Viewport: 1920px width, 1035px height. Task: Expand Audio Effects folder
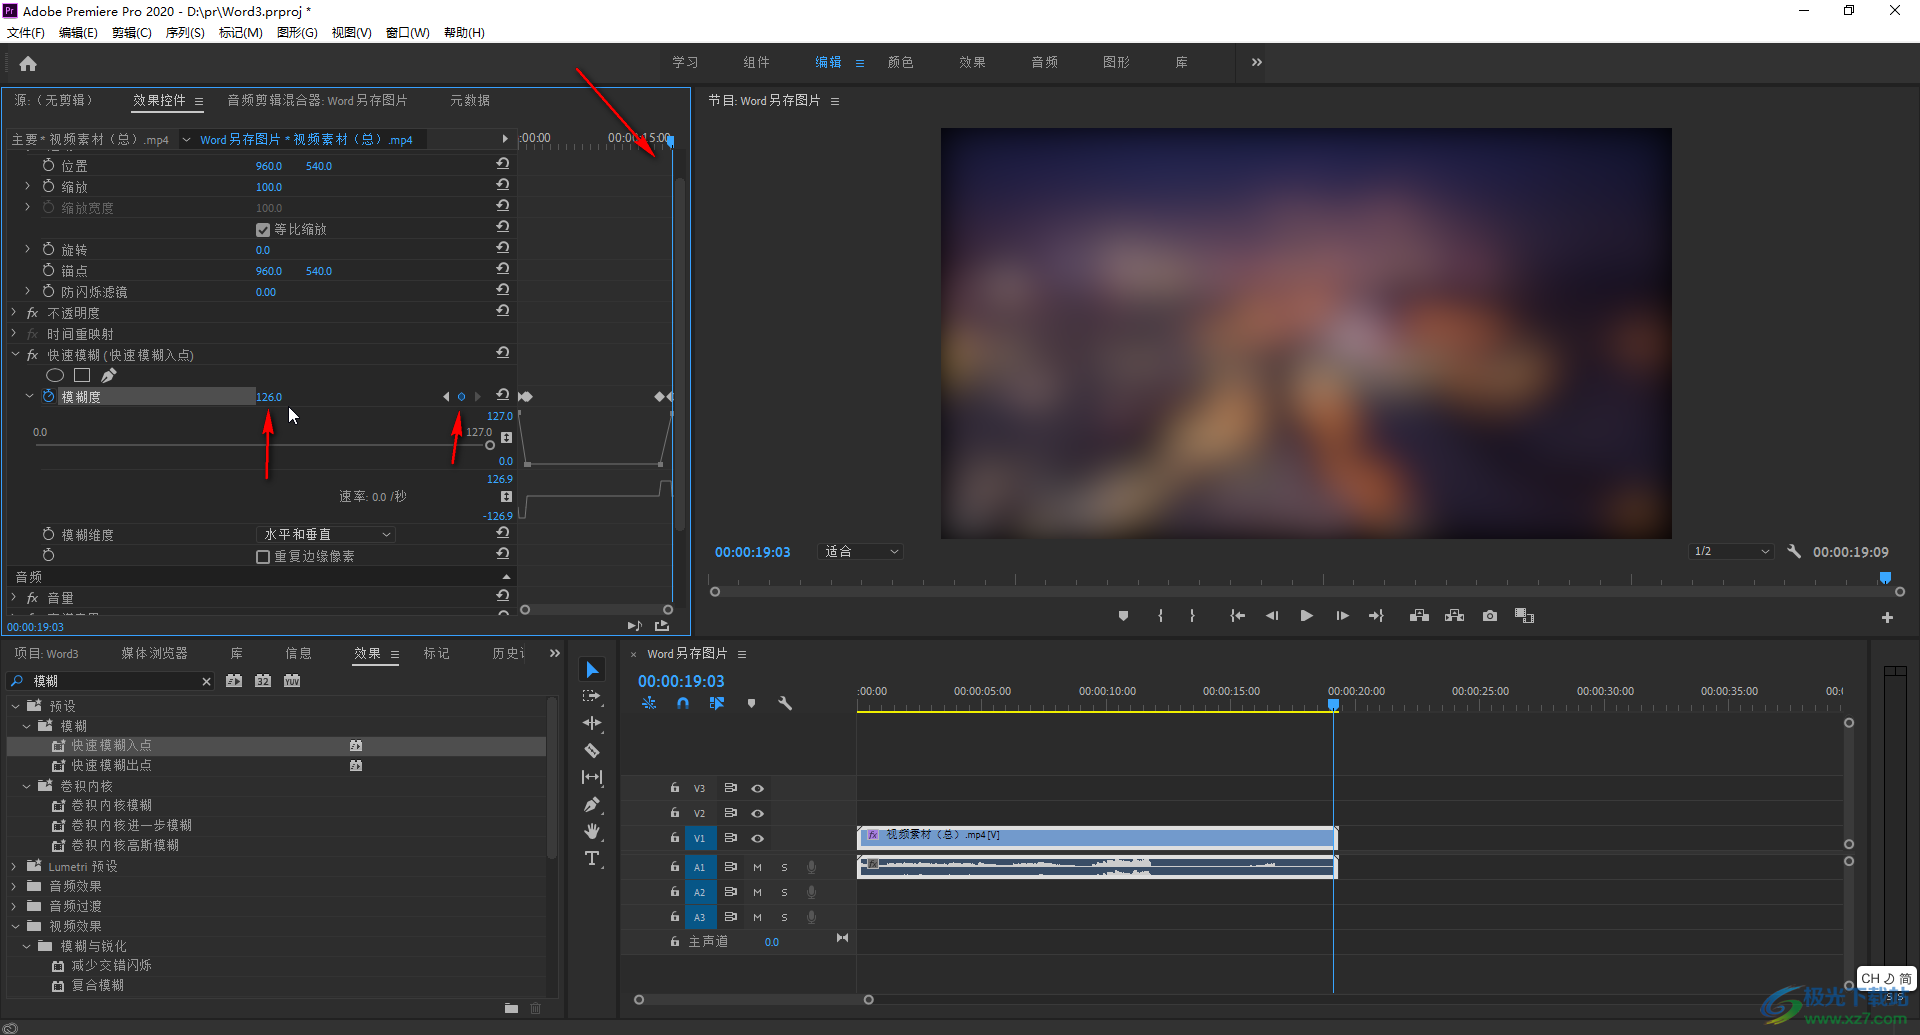click(14, 887)
